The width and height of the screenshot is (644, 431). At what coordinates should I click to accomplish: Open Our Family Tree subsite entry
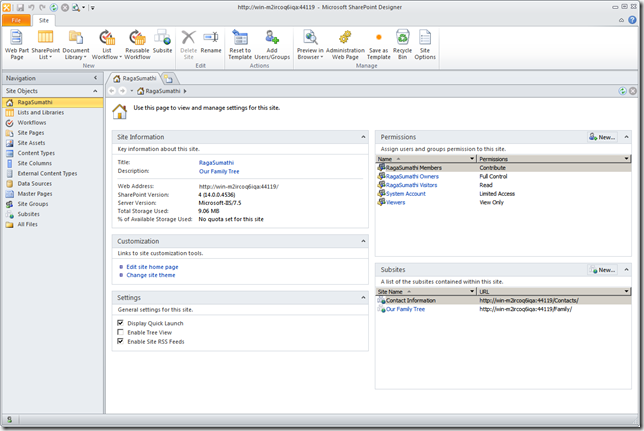pos(405,309)
